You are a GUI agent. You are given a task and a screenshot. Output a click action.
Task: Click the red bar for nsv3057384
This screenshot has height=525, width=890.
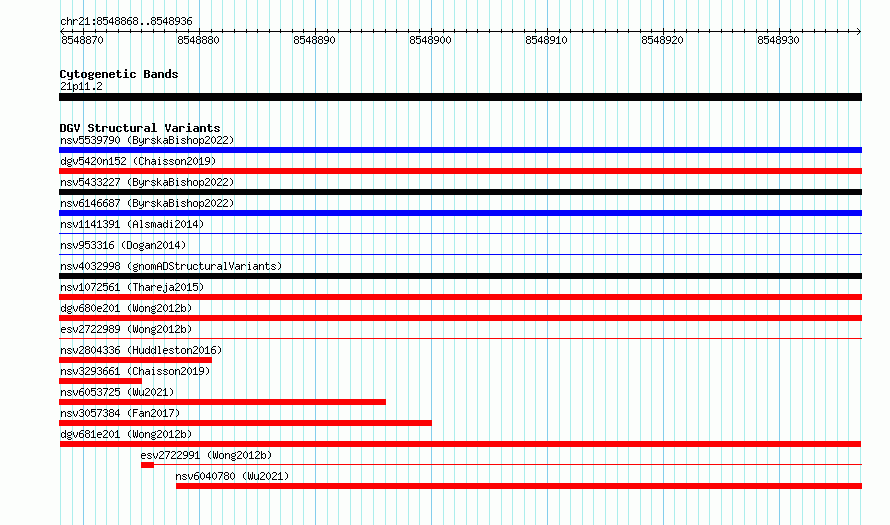[x=245, y=423]
